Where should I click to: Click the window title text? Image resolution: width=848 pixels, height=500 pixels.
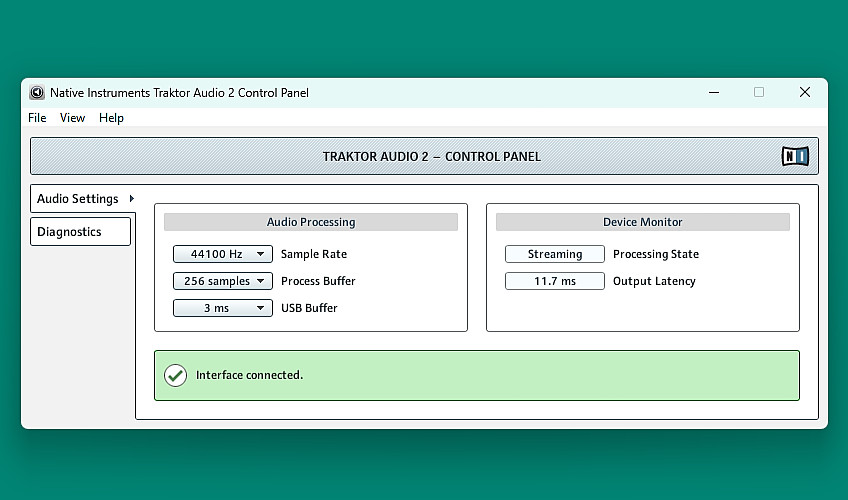coord(180,93)
